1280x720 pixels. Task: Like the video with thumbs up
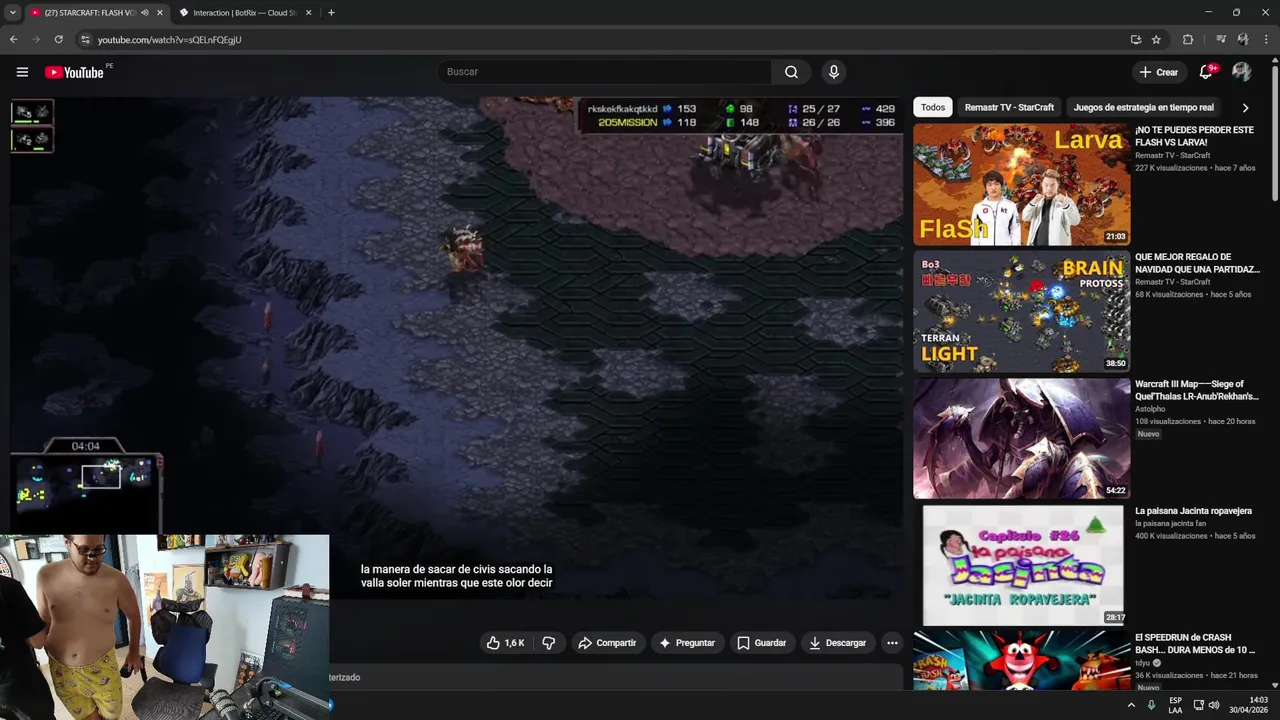click(505, 643)
